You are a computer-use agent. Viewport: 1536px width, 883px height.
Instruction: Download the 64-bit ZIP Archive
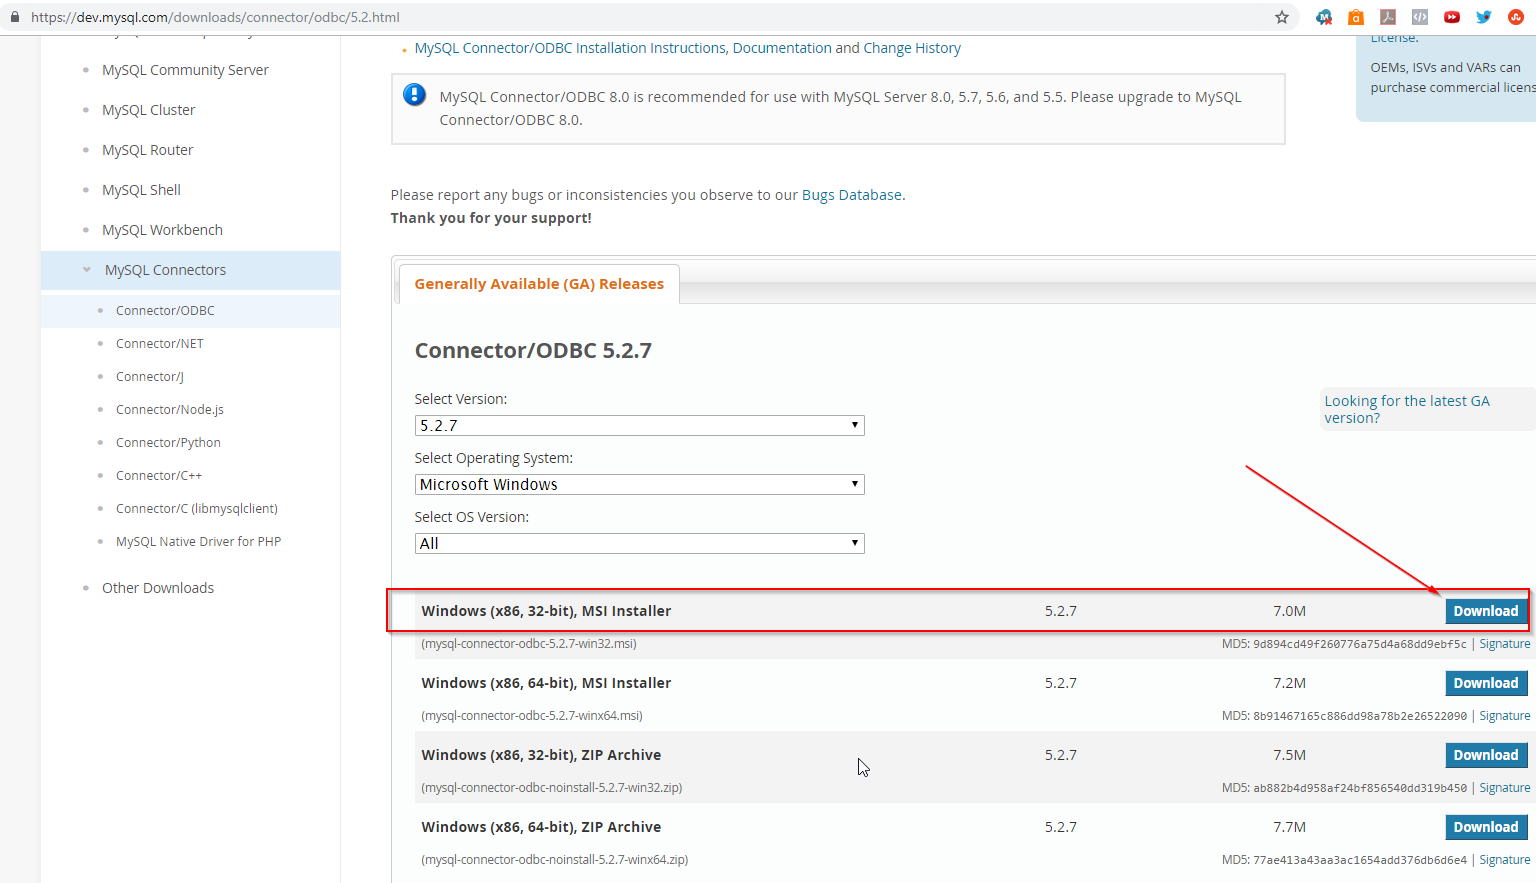coord(1486,827)
